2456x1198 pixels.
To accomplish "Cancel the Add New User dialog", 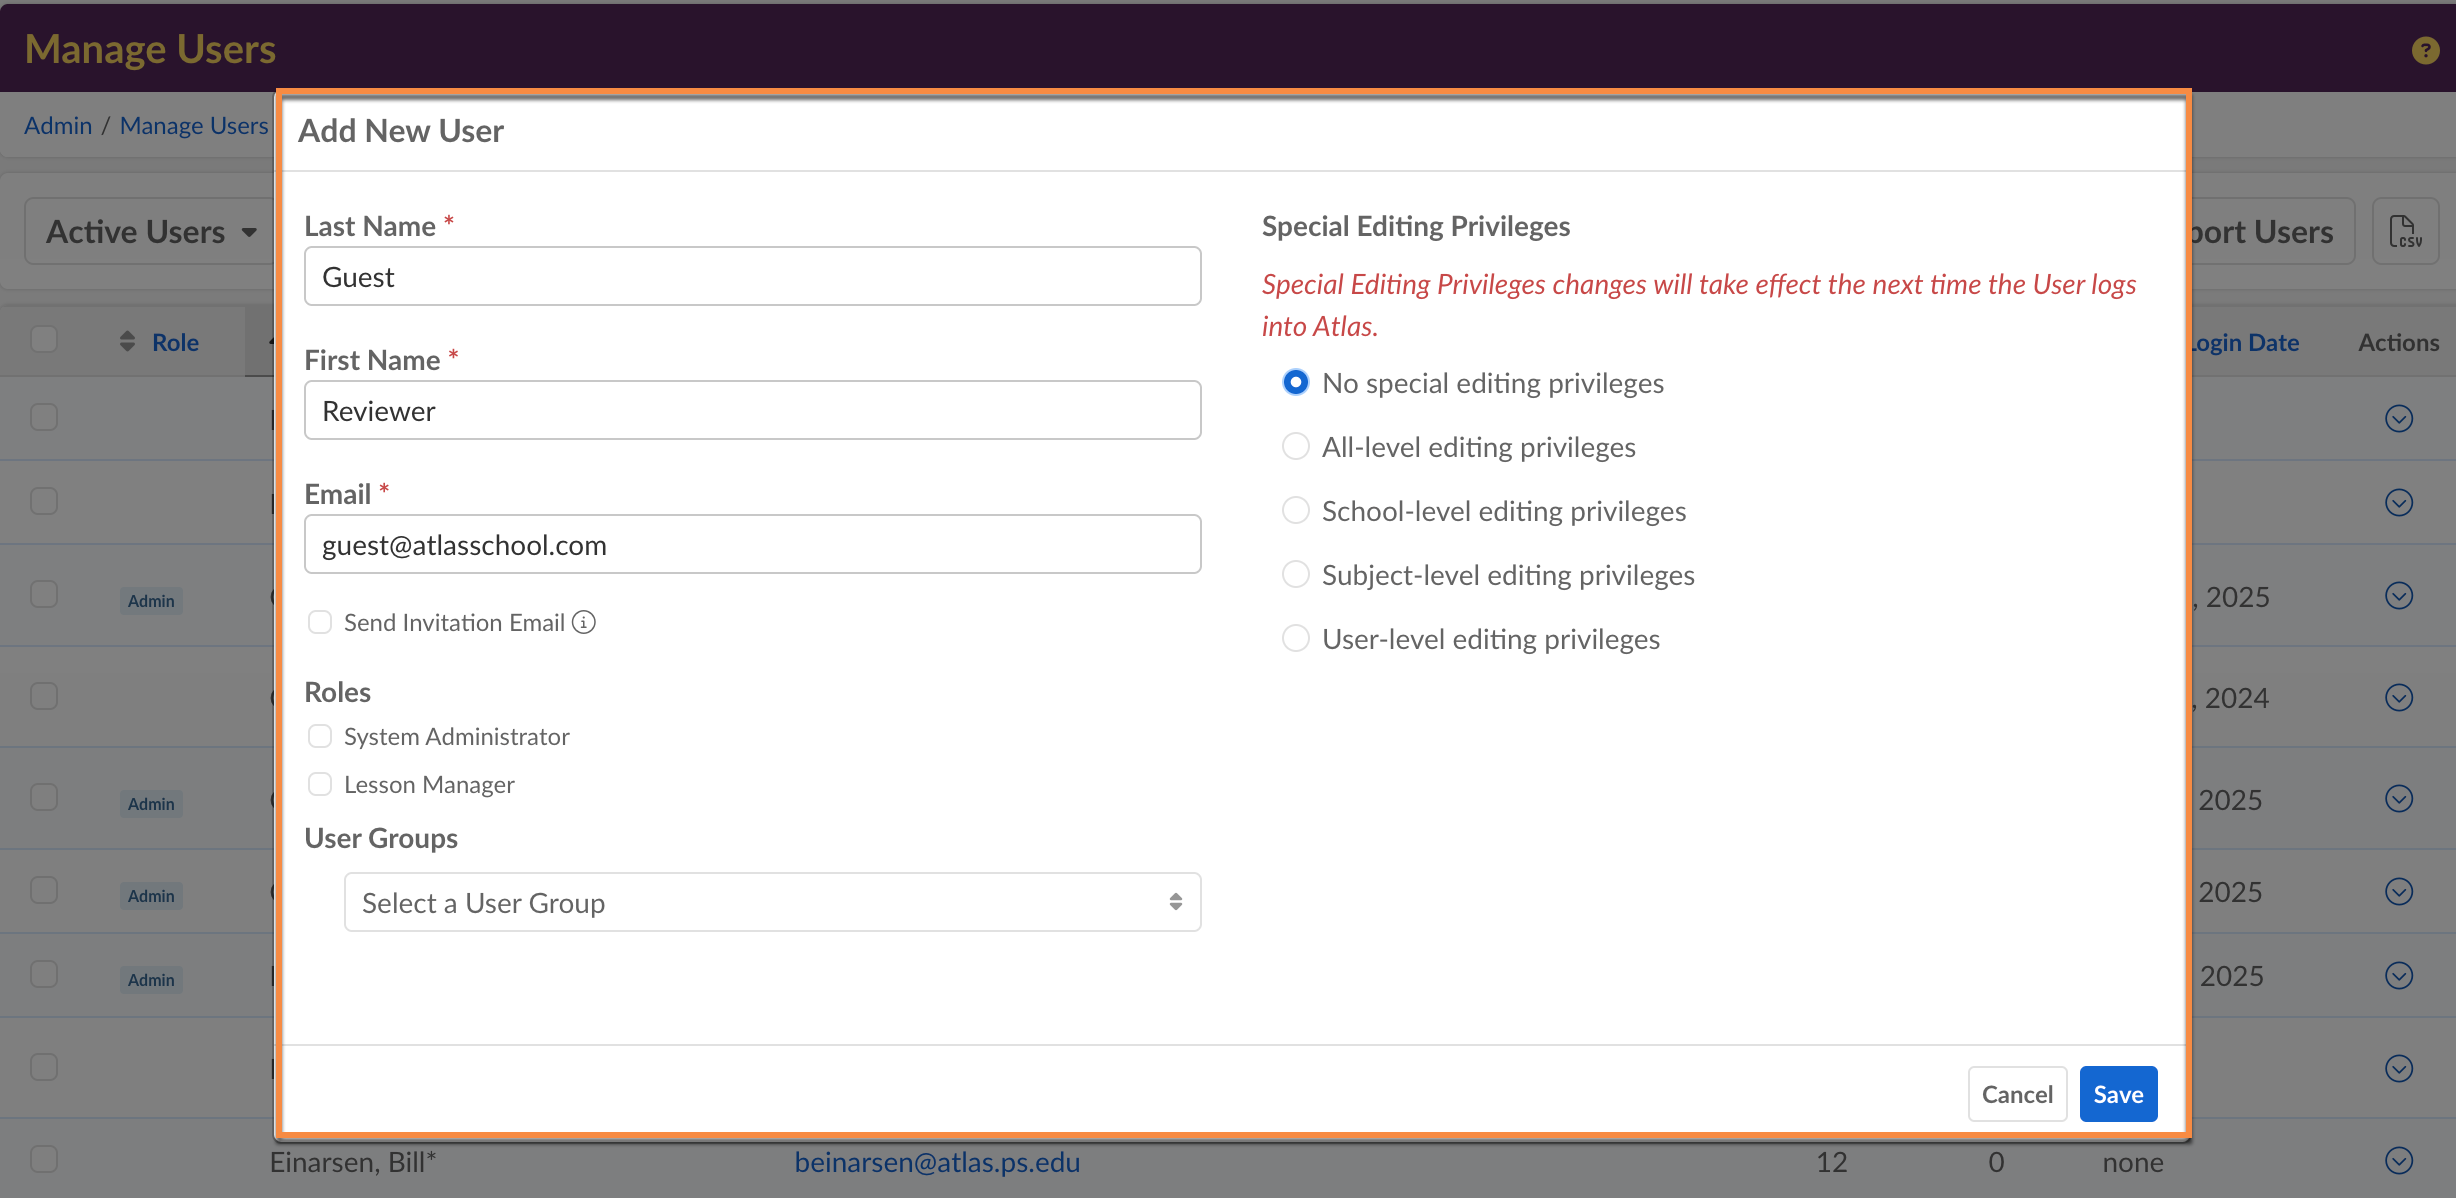I will coord(2016,1095).
